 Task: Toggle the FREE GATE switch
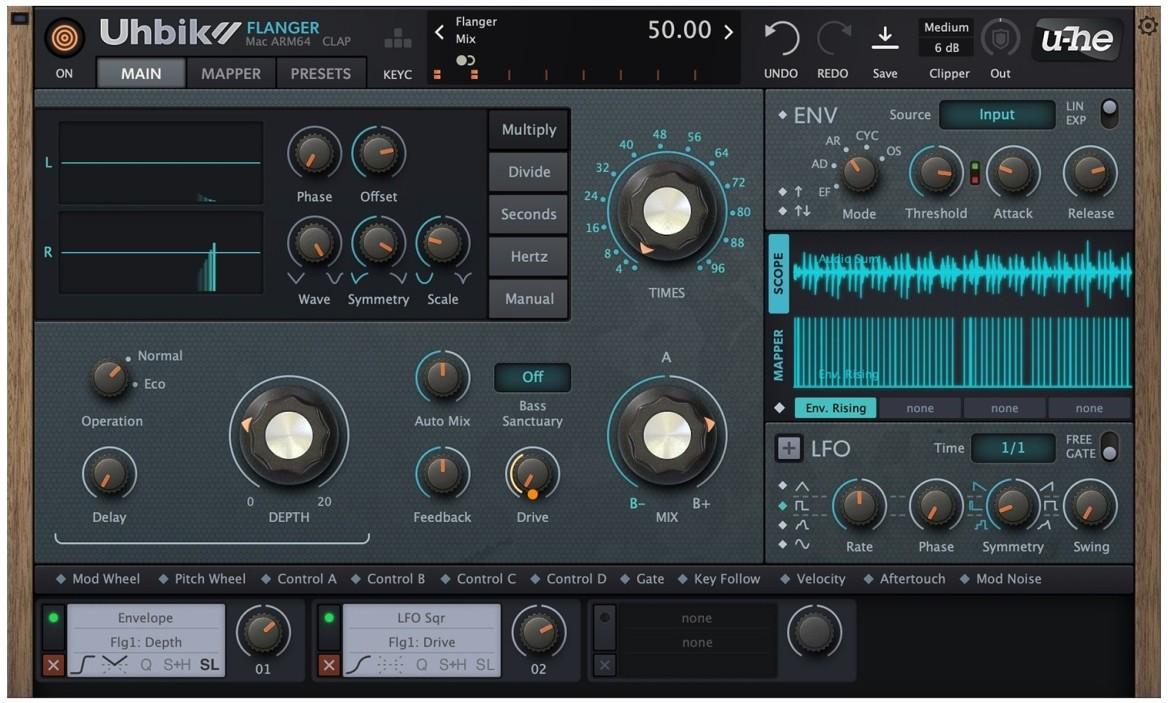[1109, 447]
